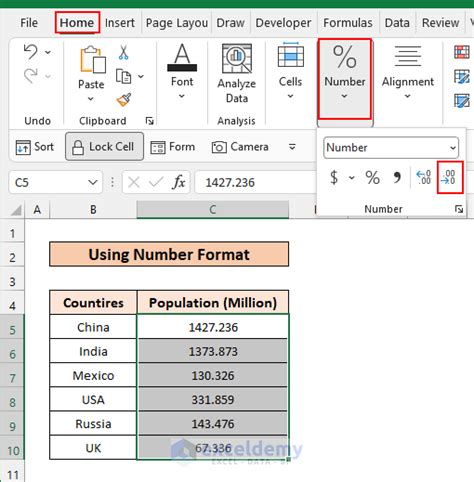
Task: Click the Redo arrow icon
Action: click(31, 76)
